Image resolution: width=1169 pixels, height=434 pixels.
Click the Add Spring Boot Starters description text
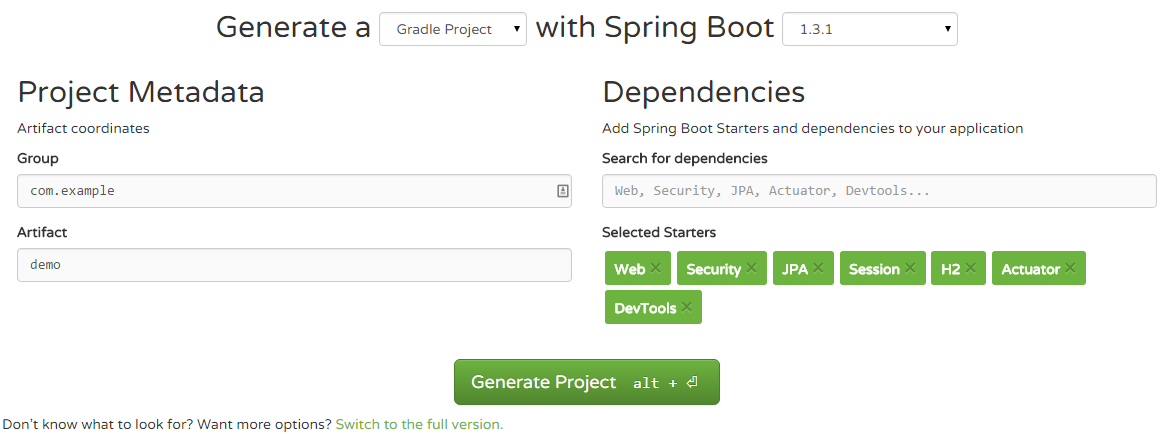(x=813, y=128)
